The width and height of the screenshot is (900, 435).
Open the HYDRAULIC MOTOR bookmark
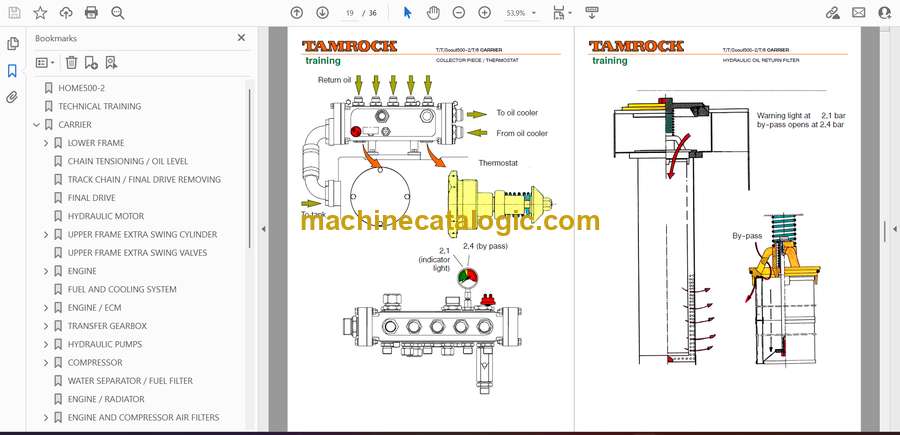106,216
